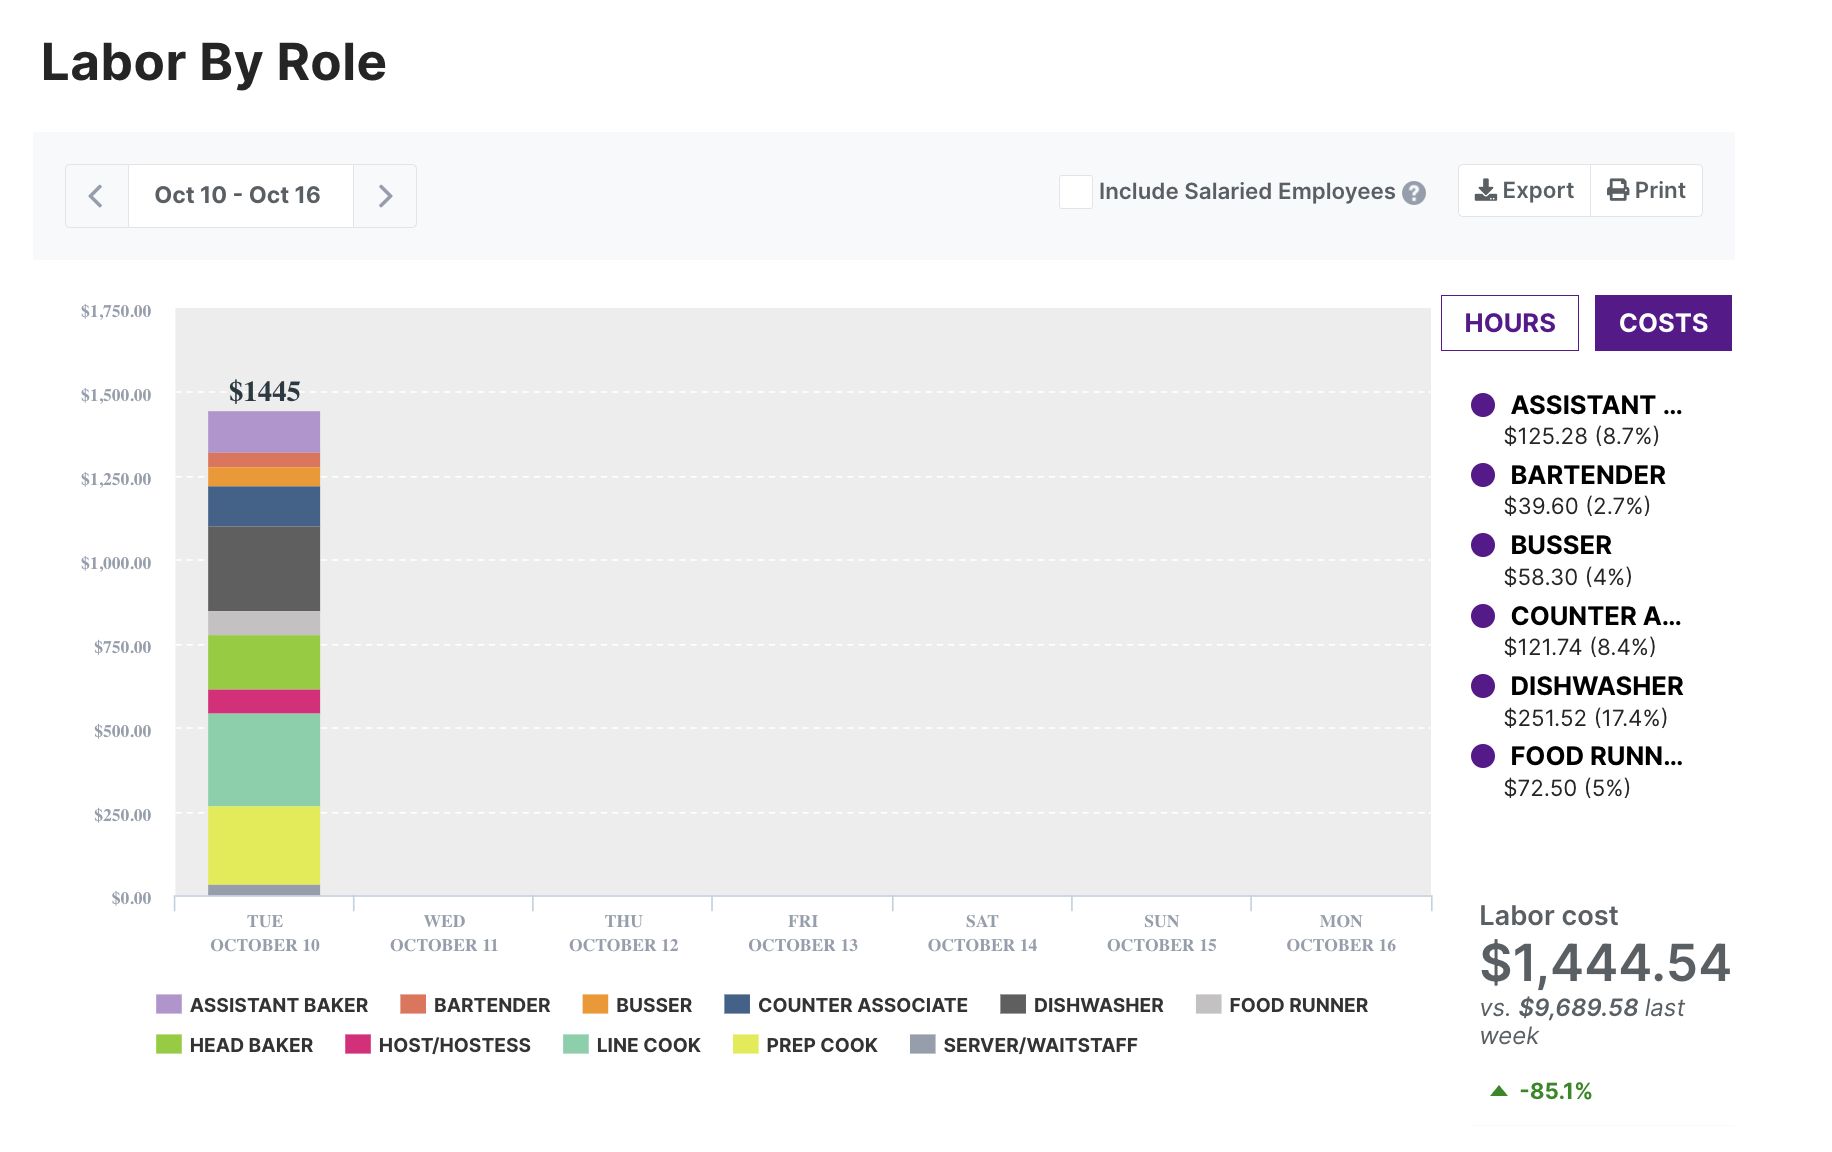Go to the previous week with left chevron
Viewport: 1832px width, 1152px height.
point(96,195)
